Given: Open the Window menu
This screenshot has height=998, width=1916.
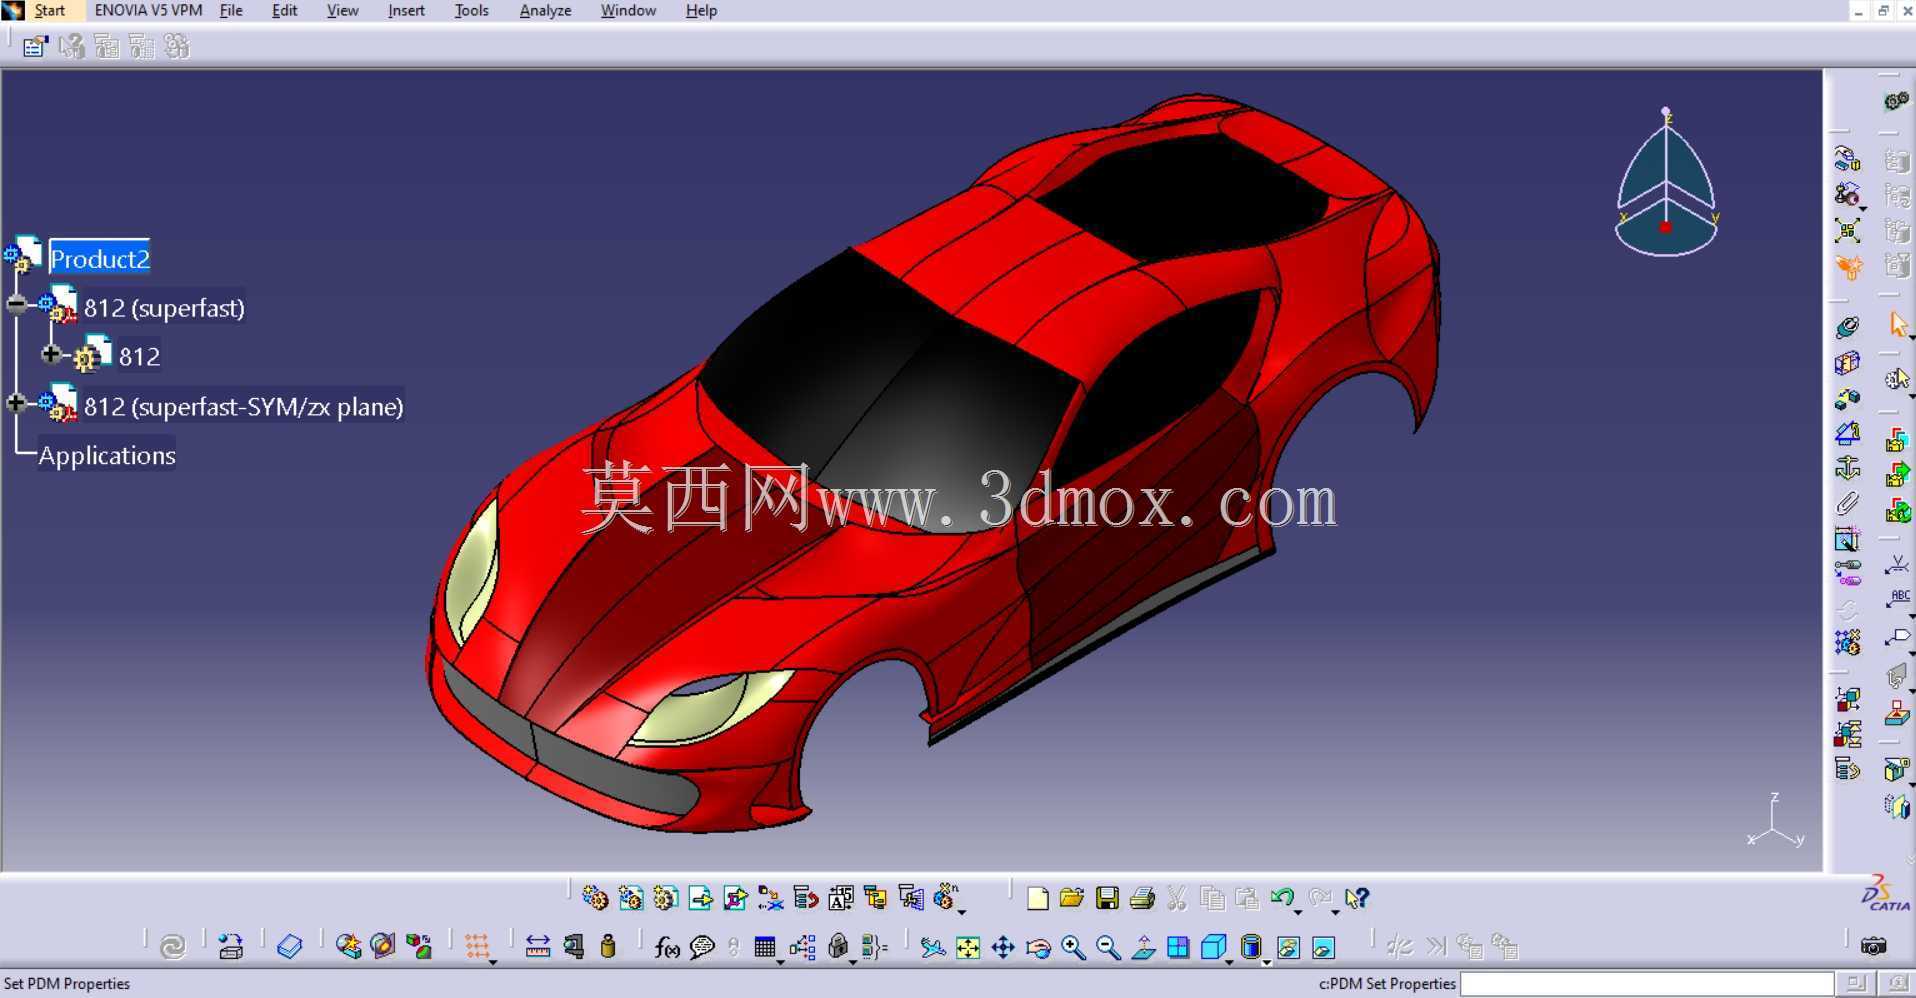Looking at the screenshot, I should [628, 10].
